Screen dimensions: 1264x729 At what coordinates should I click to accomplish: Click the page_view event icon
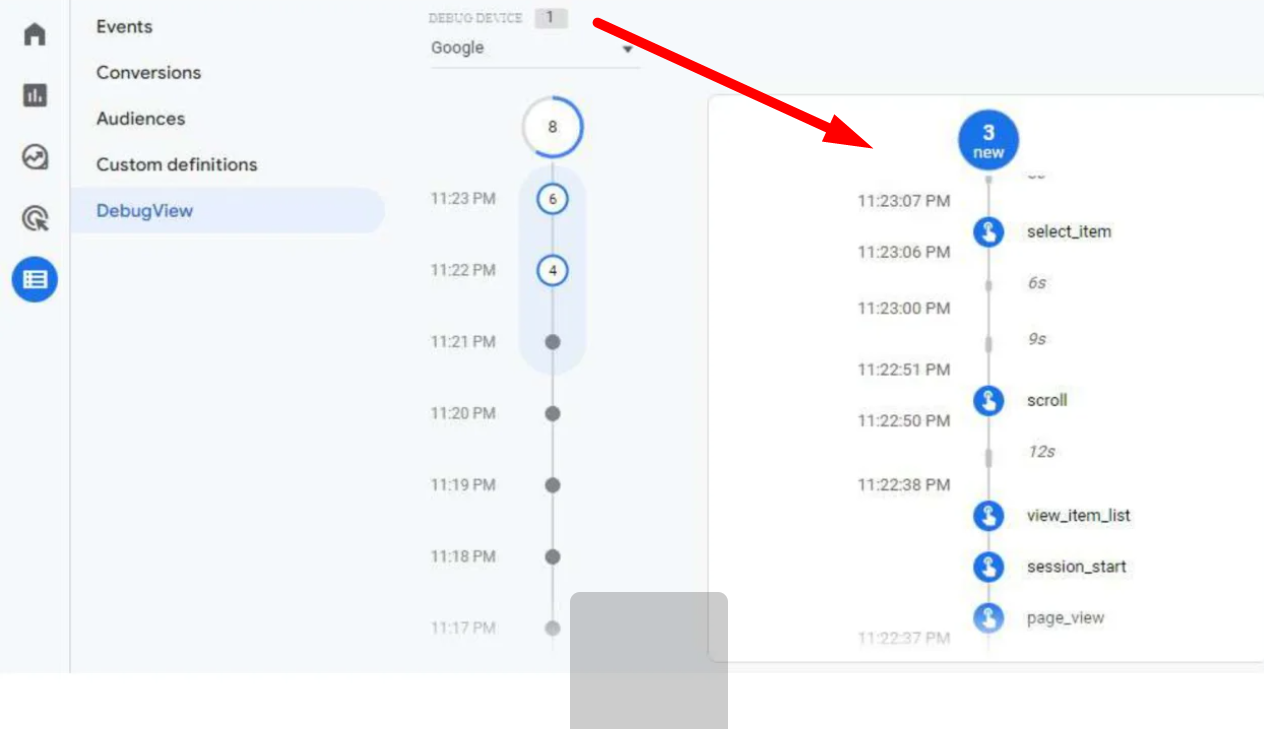[x=988, y=618]
